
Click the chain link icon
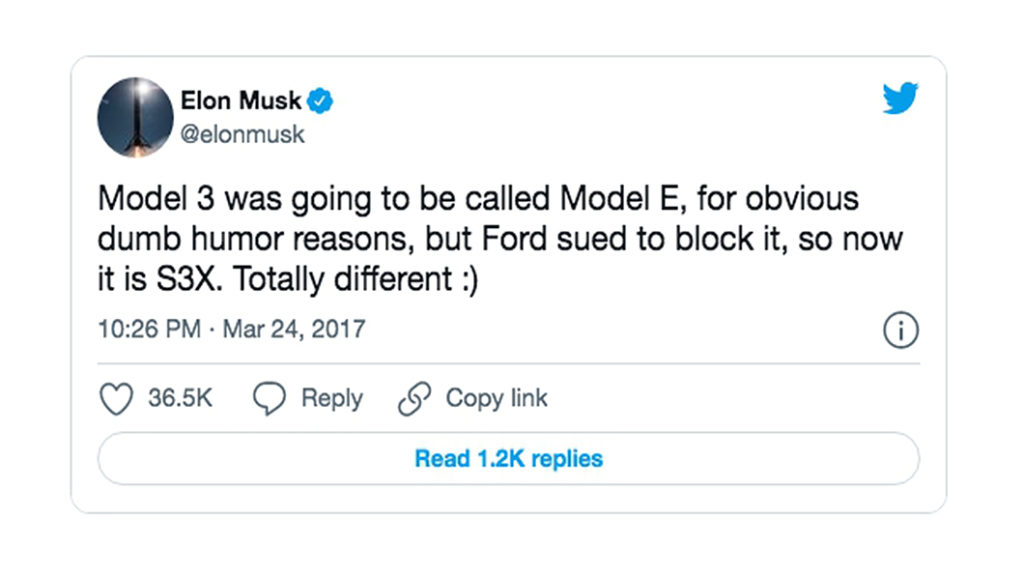coord(414,398)
